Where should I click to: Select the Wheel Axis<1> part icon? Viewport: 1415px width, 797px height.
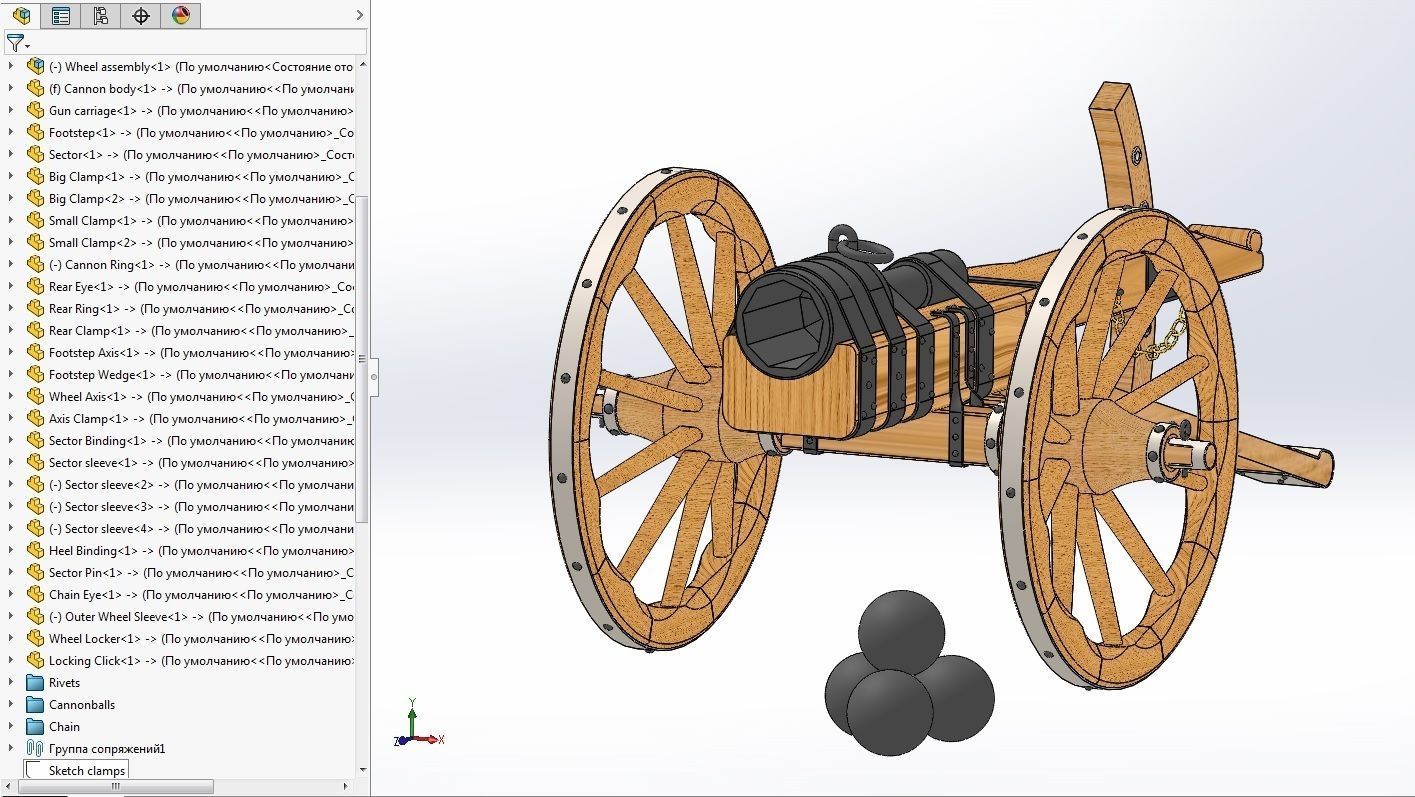(35, 396)
